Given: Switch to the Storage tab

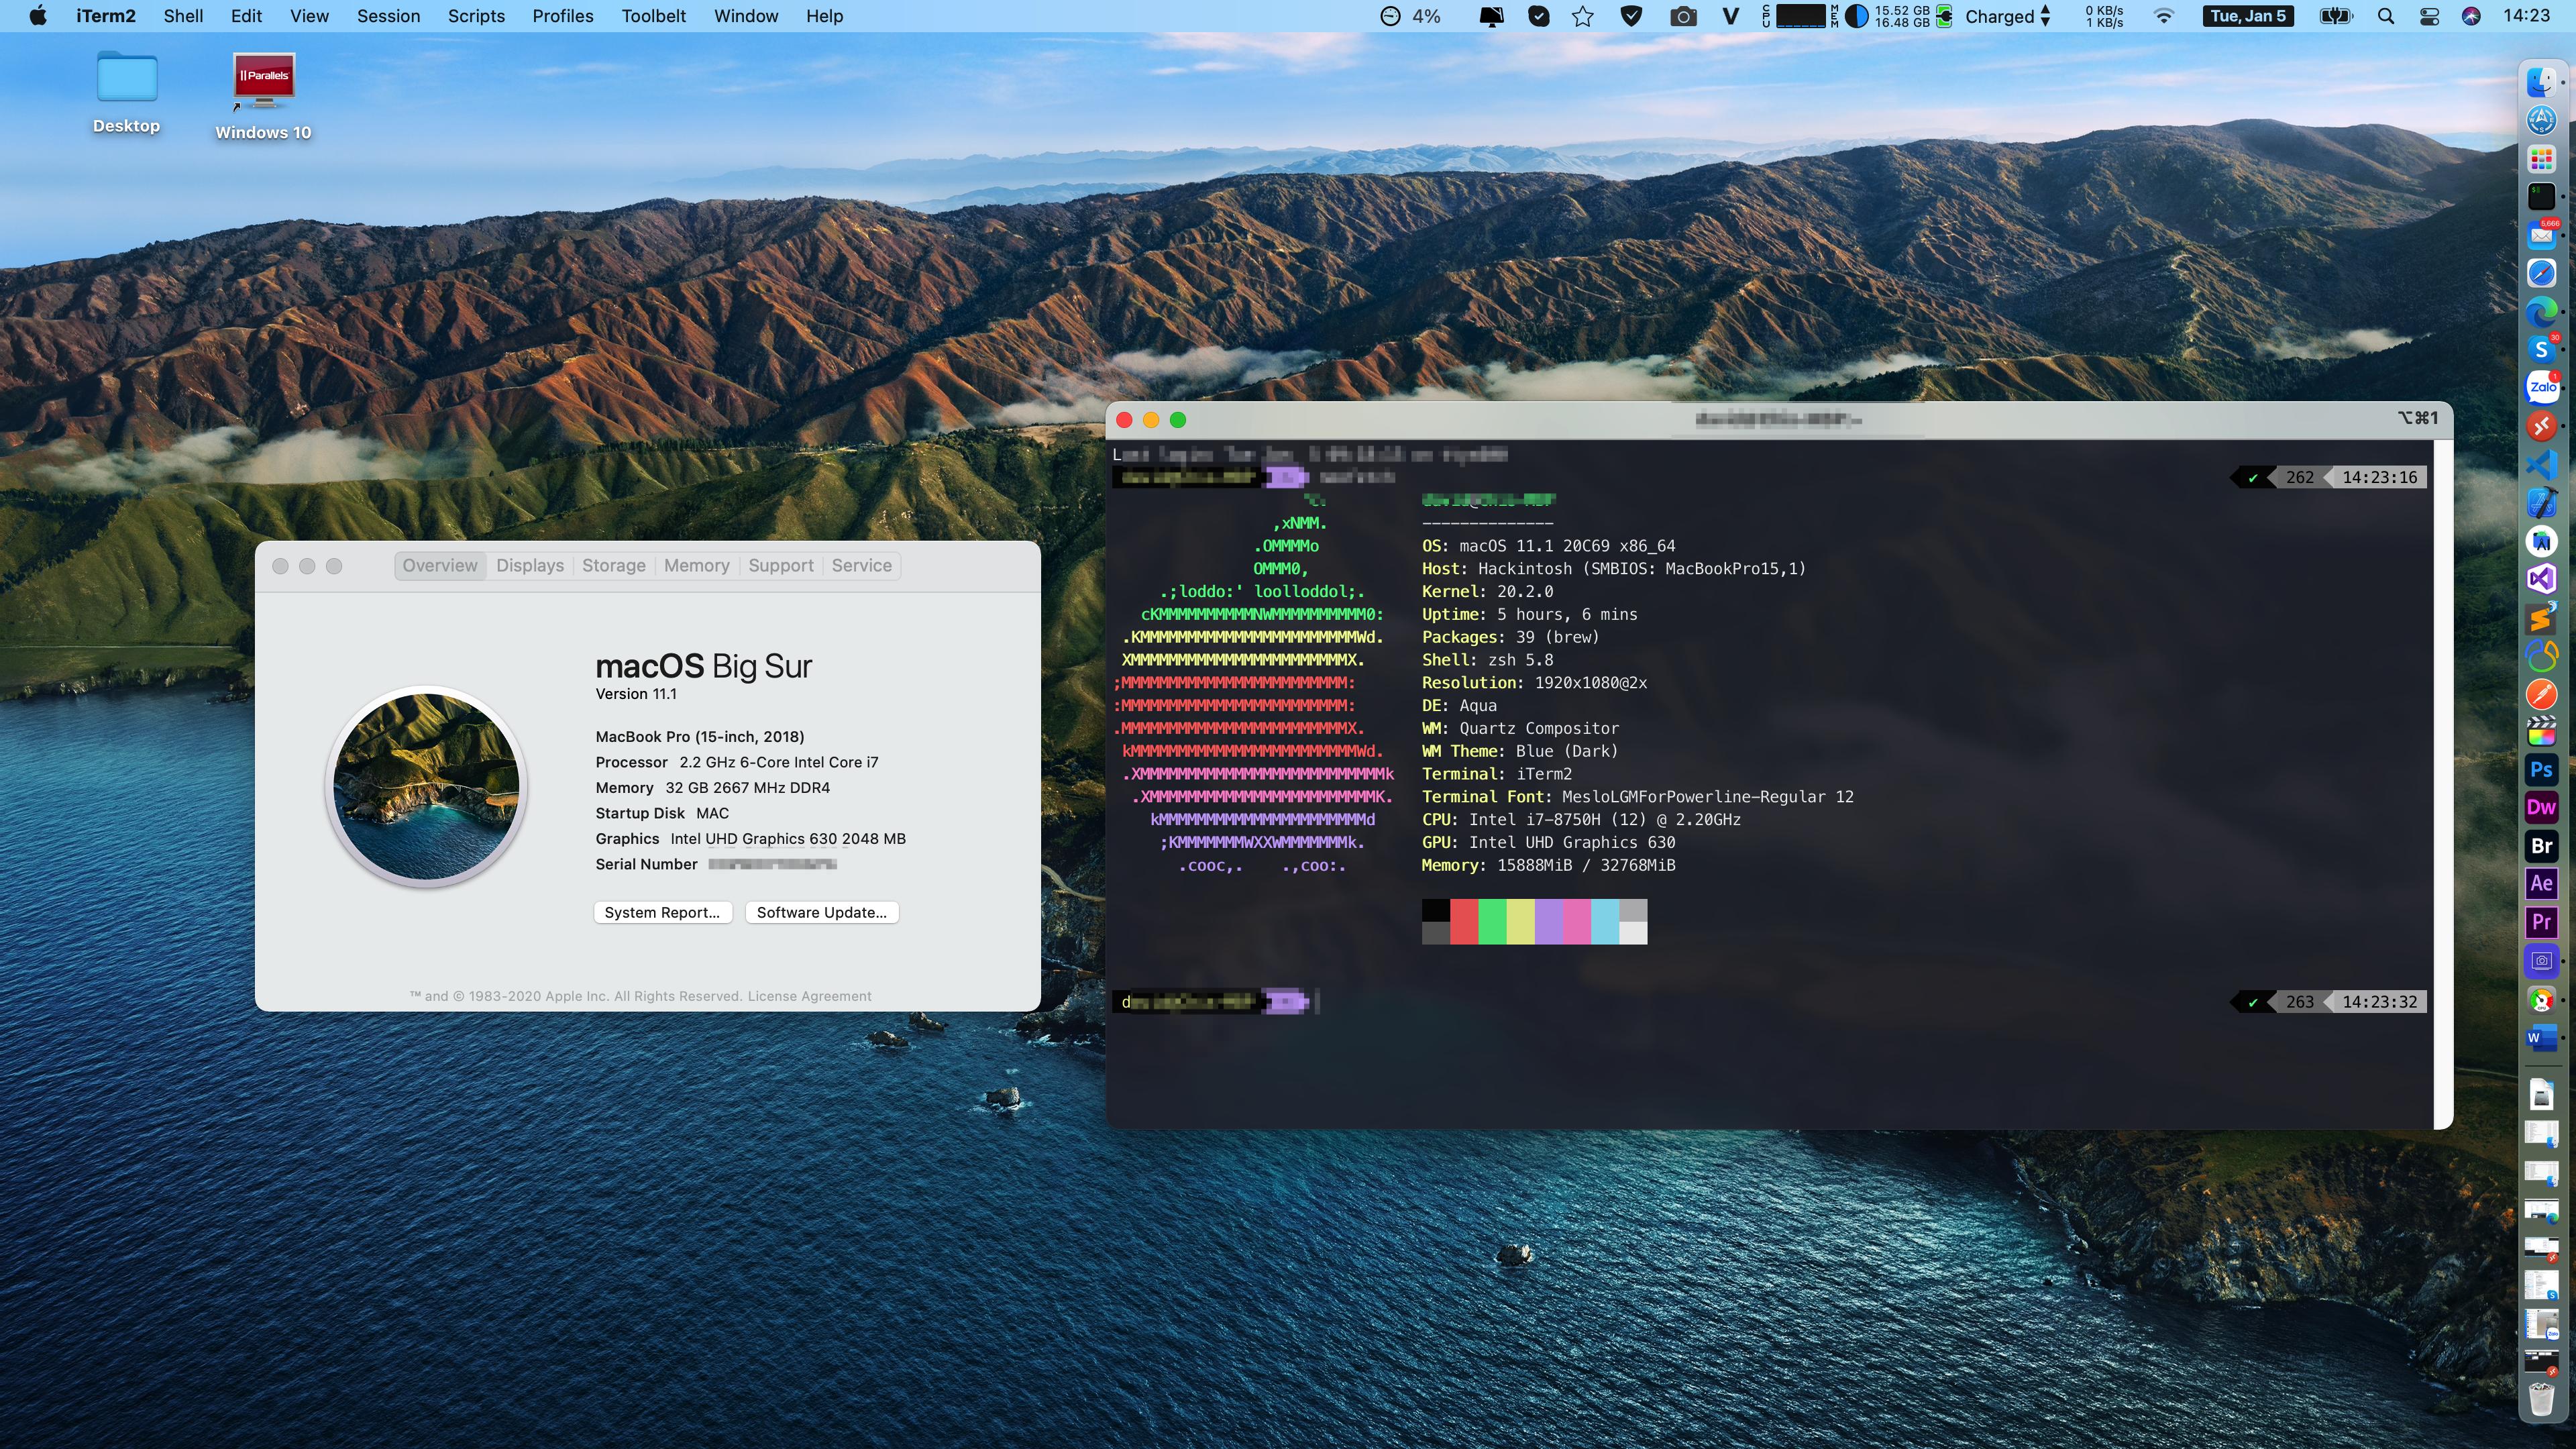Looking at the screenshot, I should [x=614, y=566].
